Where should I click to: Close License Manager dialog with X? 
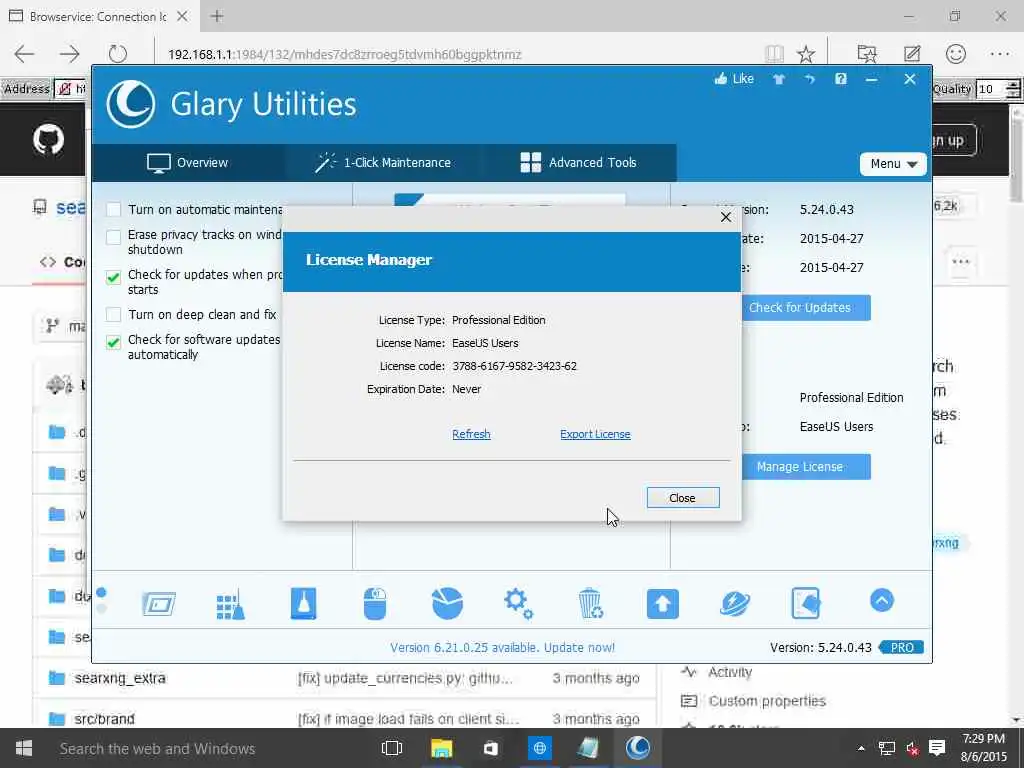coord(726,217)
